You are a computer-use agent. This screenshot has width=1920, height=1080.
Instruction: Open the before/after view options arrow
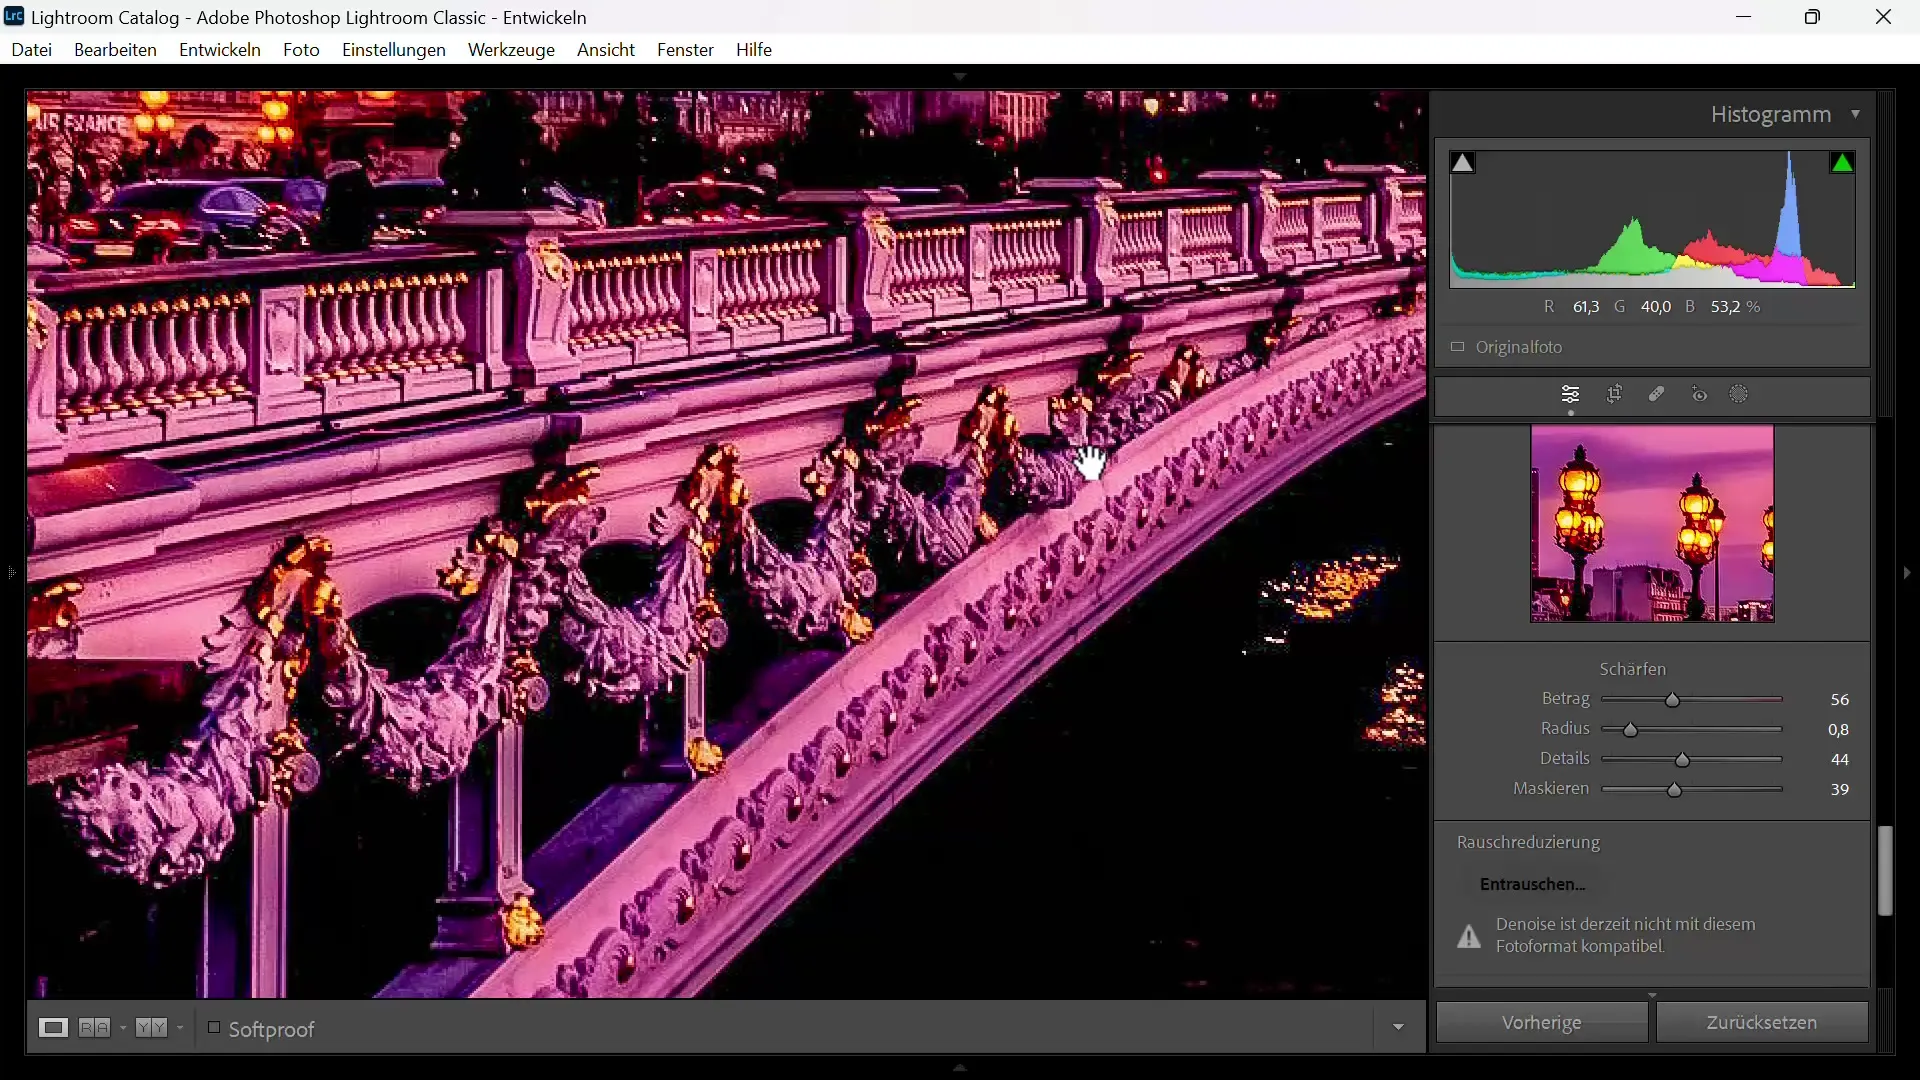123,1028
